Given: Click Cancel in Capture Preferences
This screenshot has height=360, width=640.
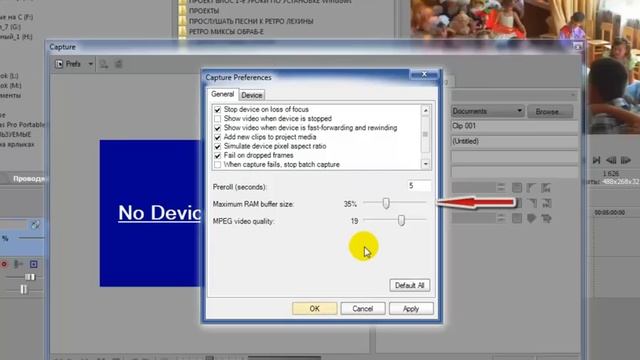Looking at the screenshot, I should pos(362,309).
